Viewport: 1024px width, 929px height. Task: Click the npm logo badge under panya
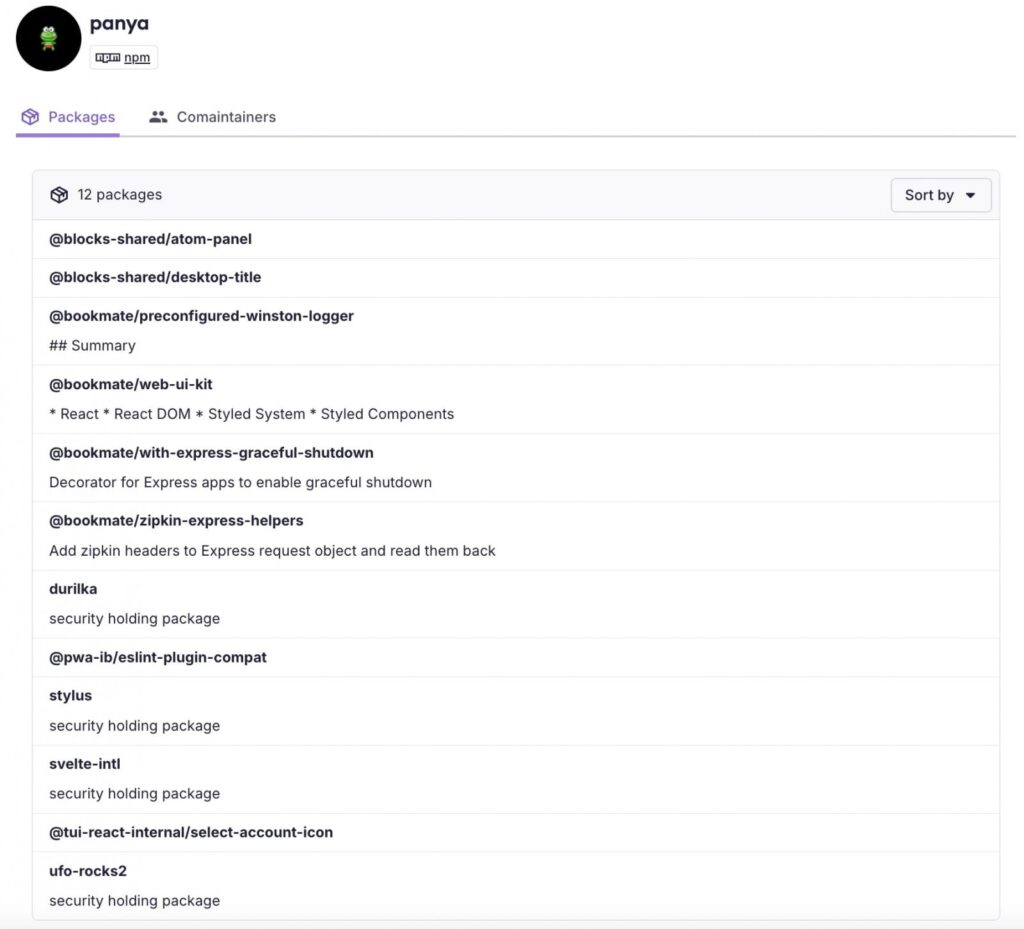(x=107, y=57)
